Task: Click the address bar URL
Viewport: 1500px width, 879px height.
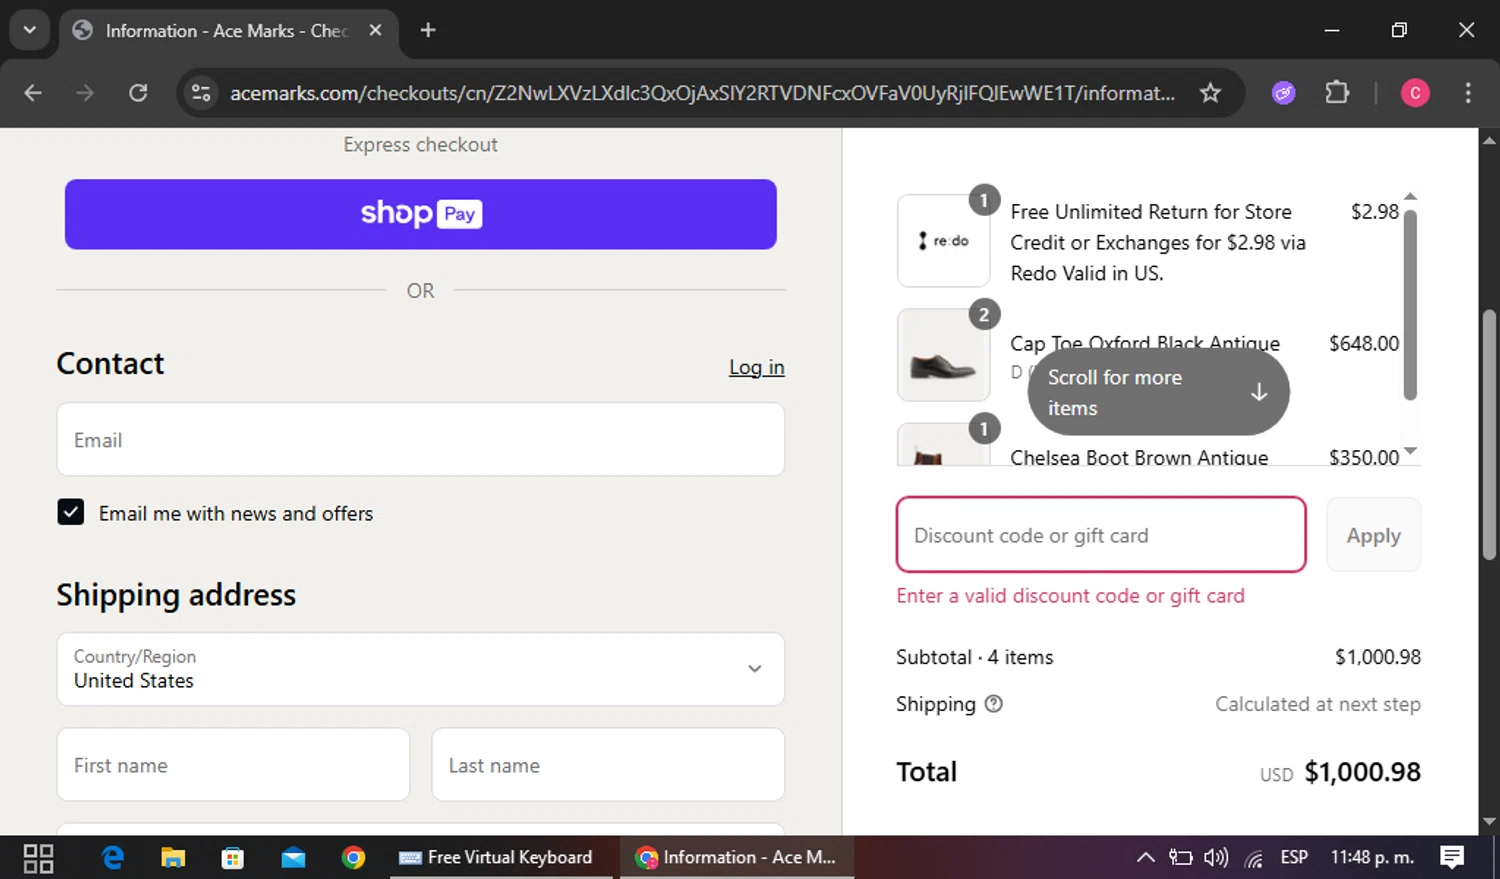Action: (702, 93)
